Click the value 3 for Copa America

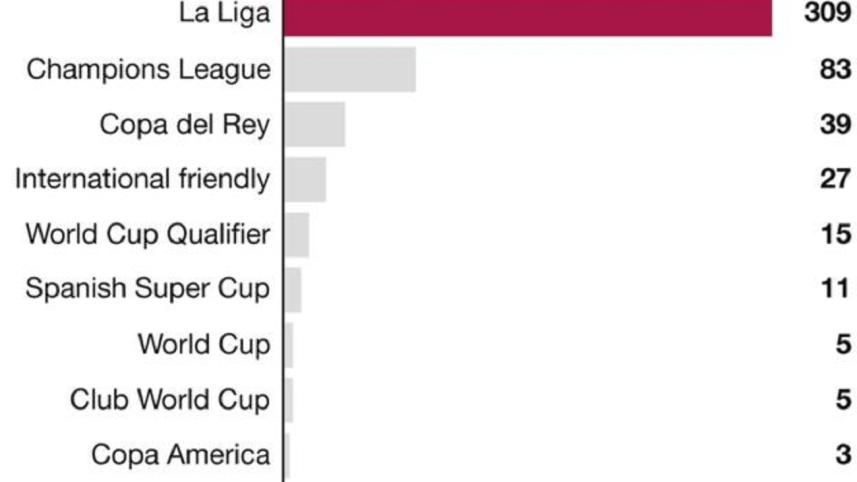(842, 455)
